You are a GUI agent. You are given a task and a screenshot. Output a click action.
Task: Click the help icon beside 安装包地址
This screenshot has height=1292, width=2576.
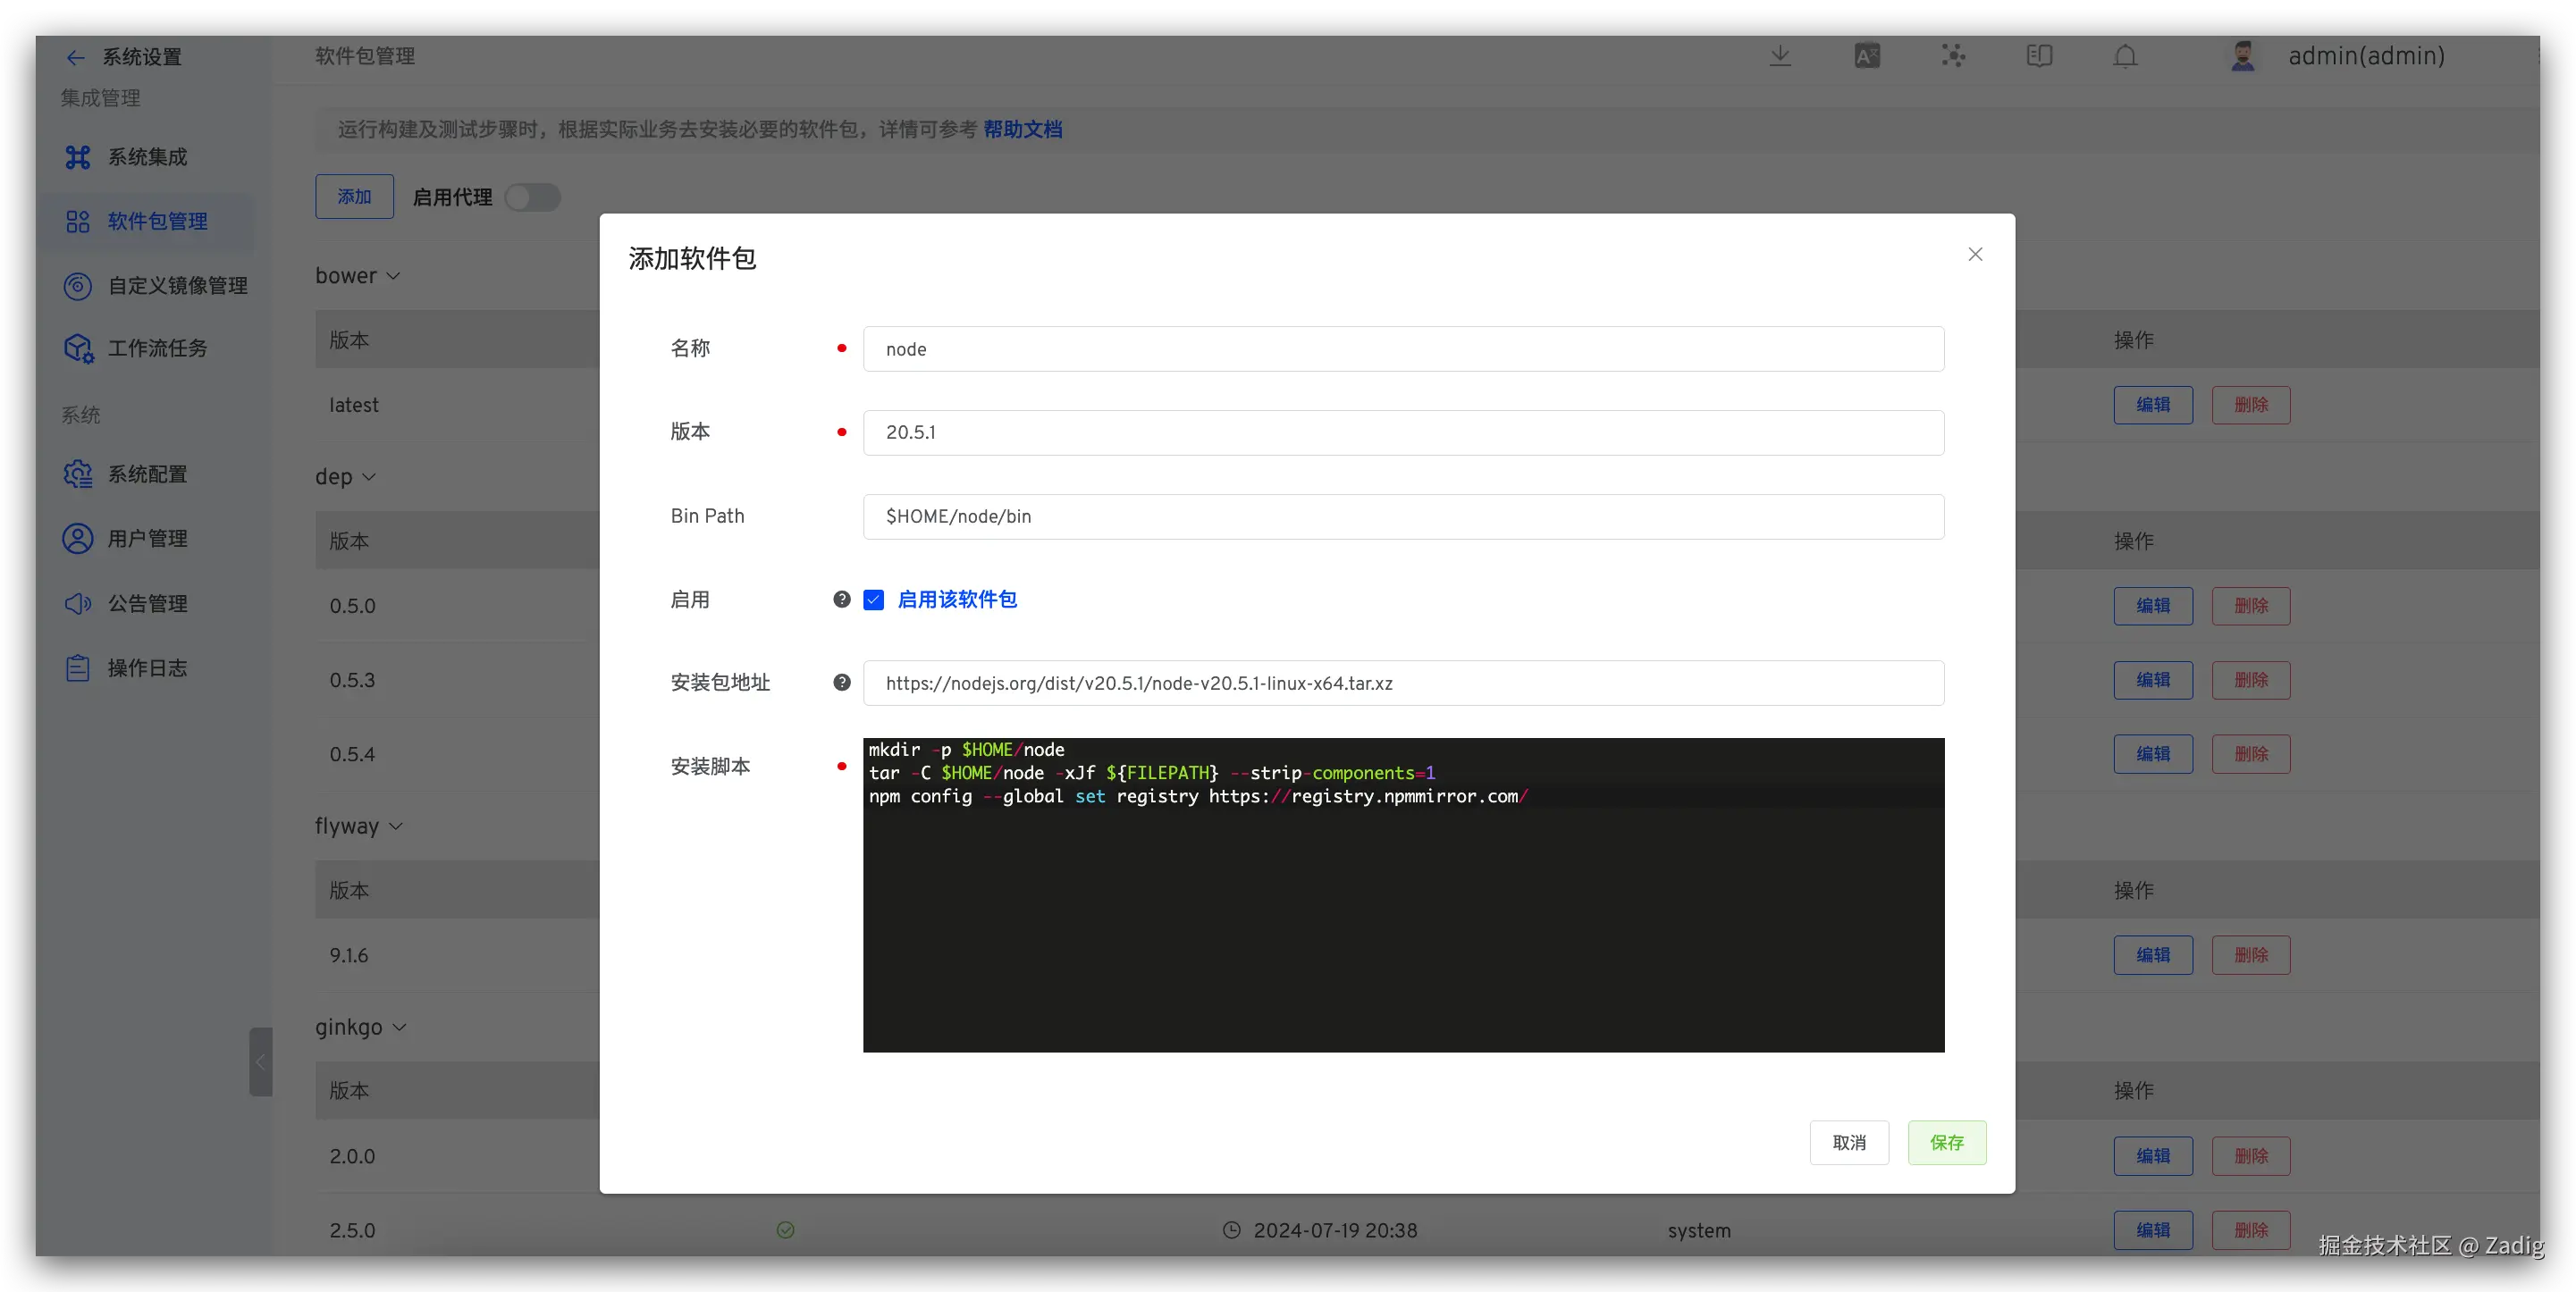point(842,682)
